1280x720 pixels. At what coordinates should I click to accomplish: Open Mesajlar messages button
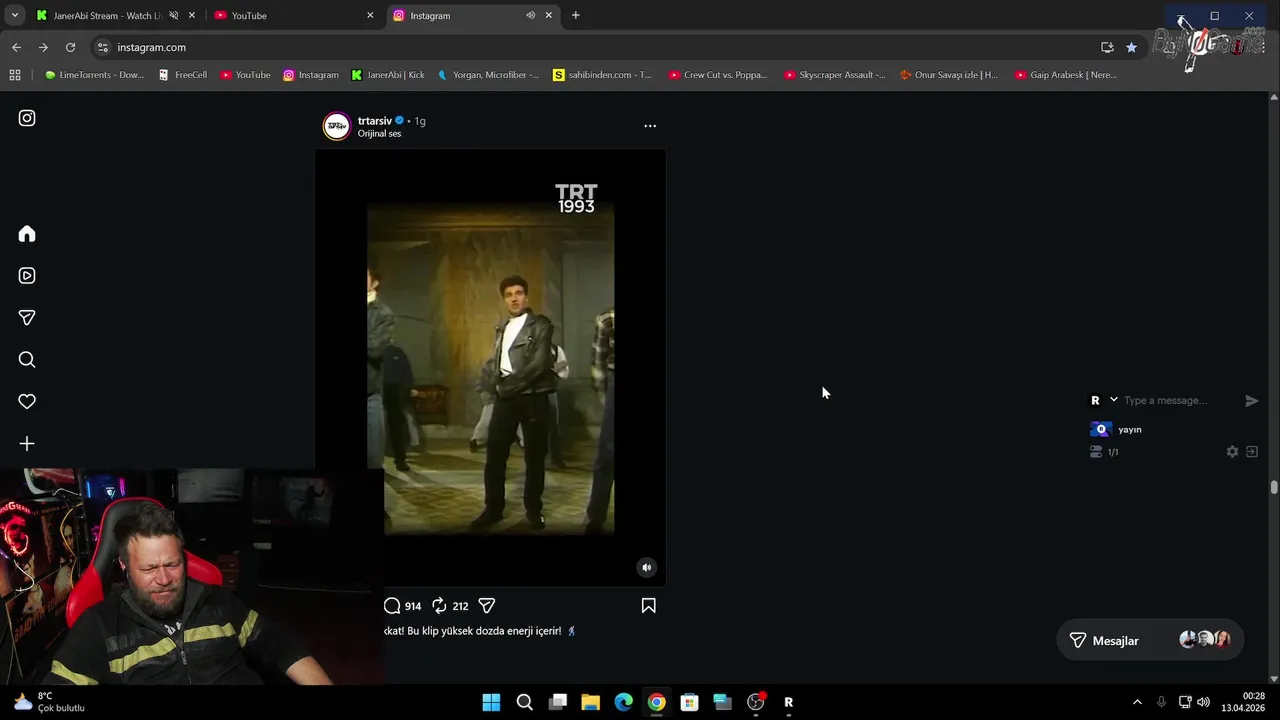(x=1150, y=640)
